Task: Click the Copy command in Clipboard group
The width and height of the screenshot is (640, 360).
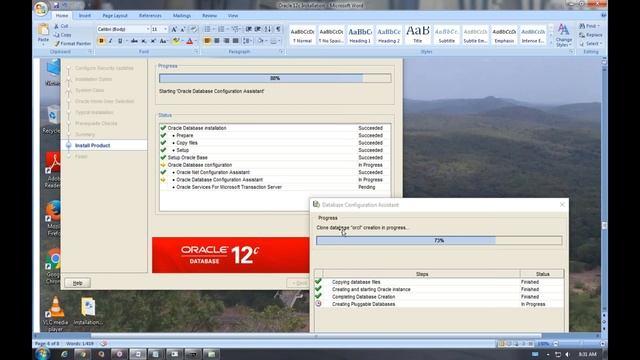Action: [62, 35]
